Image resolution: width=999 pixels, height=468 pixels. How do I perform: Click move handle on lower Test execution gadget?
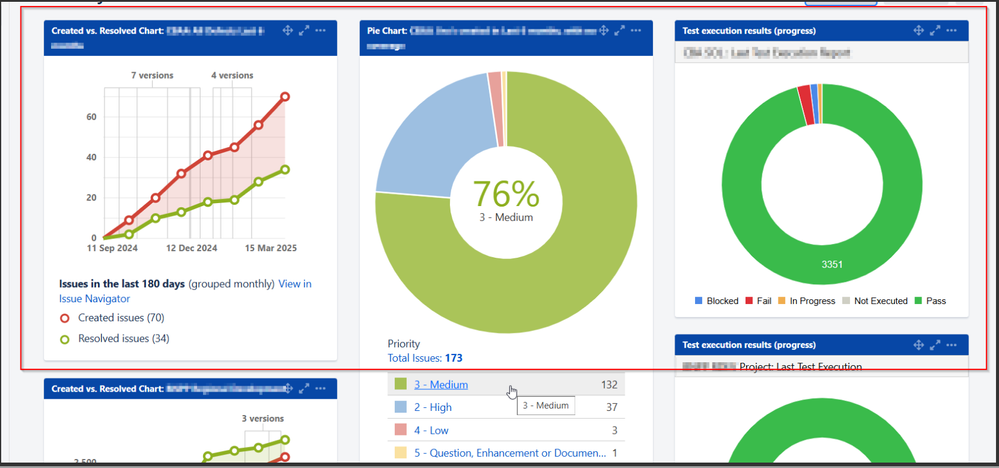click(918, 345)
